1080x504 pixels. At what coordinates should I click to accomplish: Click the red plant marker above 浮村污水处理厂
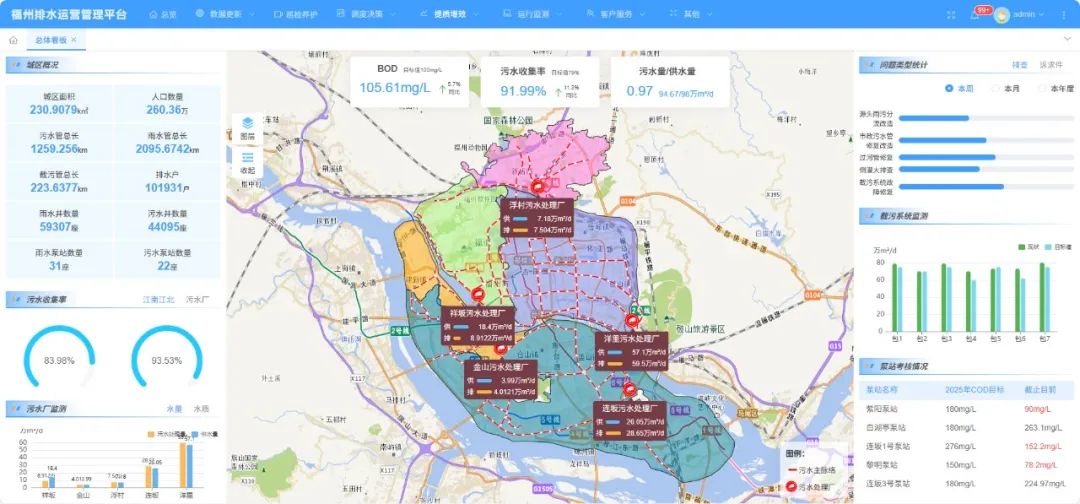click(538, 185)
